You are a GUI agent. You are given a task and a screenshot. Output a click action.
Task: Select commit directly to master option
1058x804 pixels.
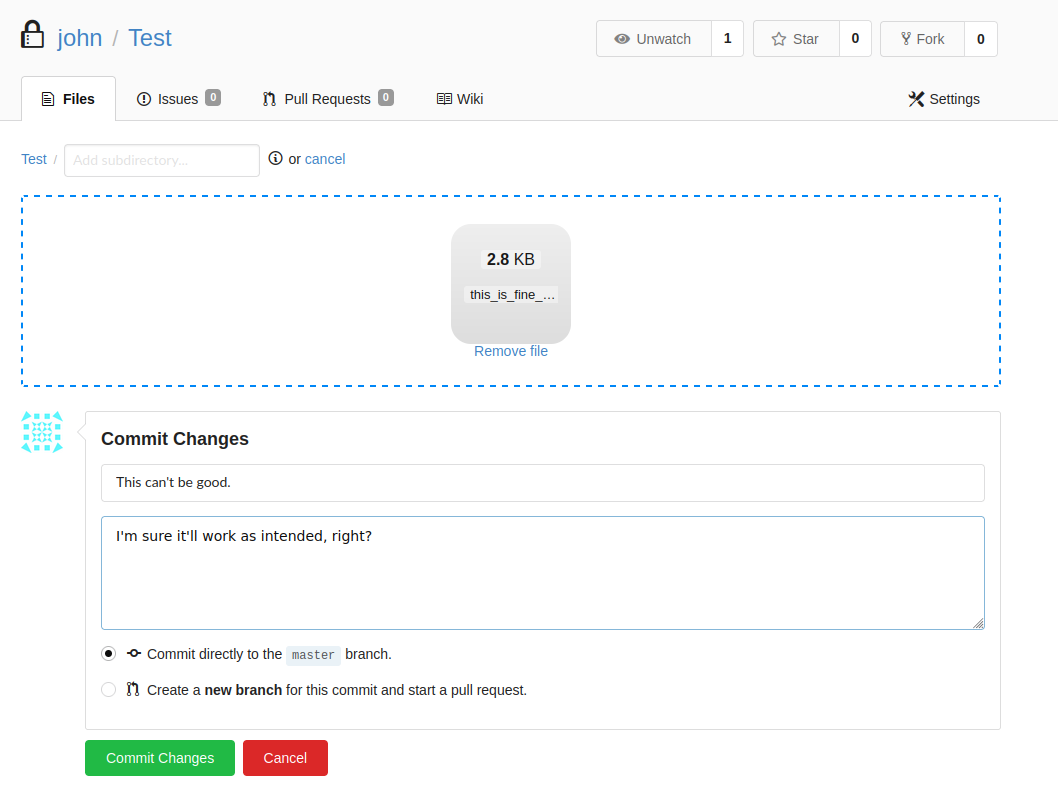pos(109,654)
